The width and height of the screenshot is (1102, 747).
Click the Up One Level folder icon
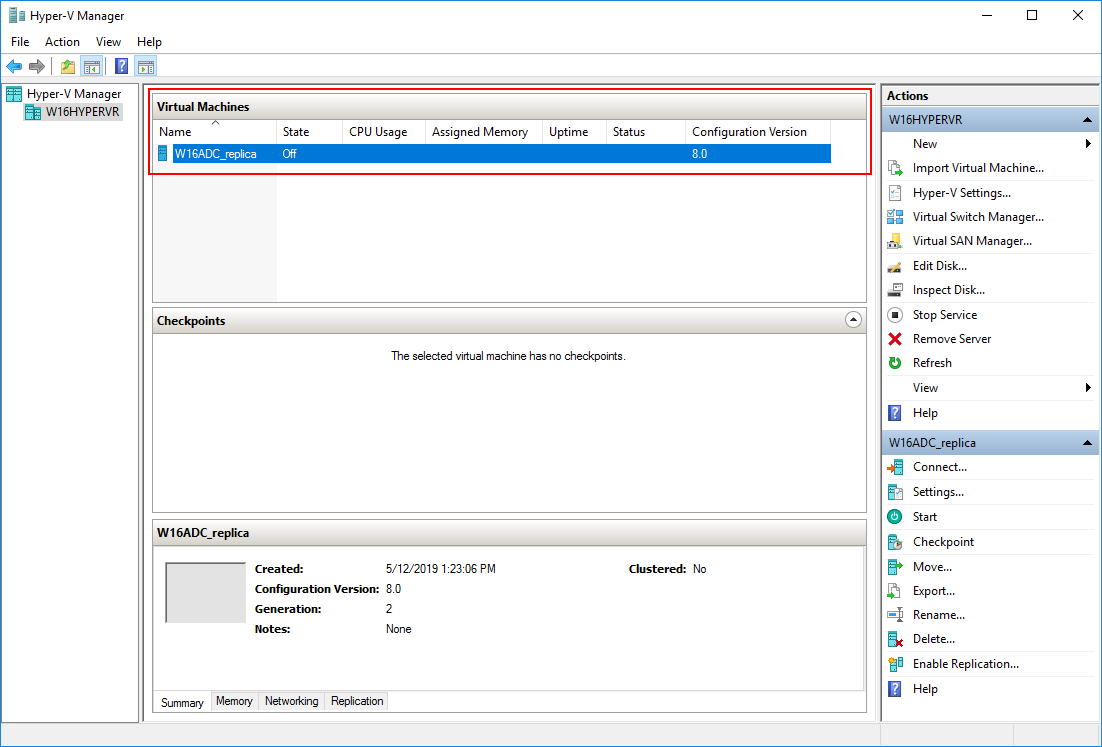tap(67, 67)
